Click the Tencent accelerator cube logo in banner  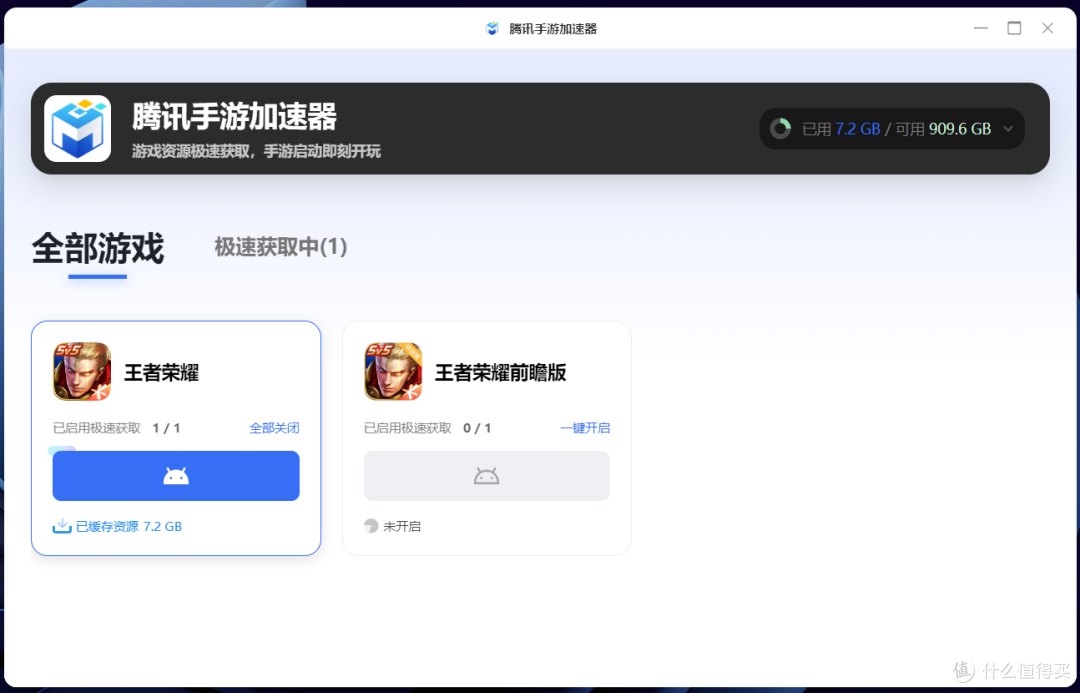[x=78, y=128]
